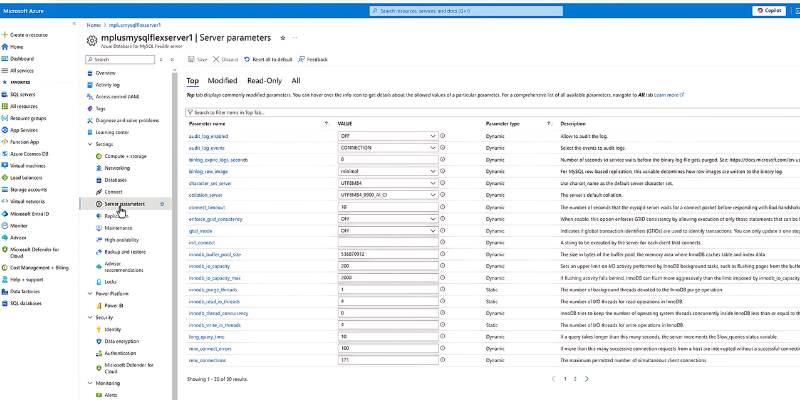Click the Copilot button

(769, 11)
